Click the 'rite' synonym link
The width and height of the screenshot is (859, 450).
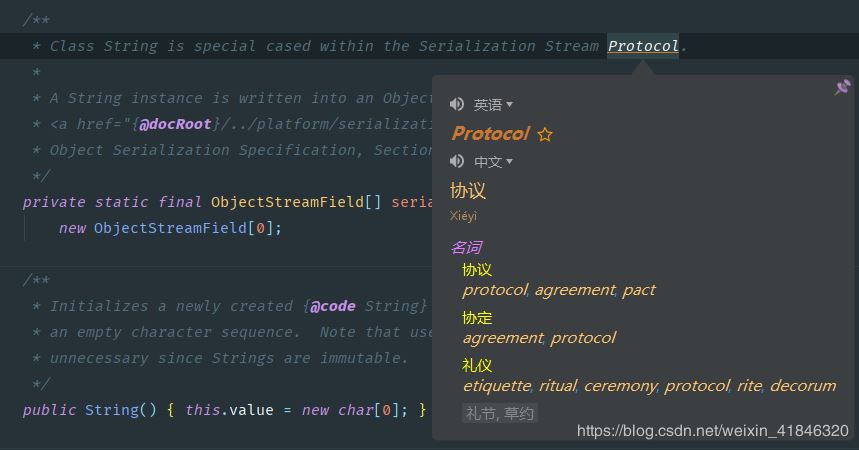pos(749,386)
